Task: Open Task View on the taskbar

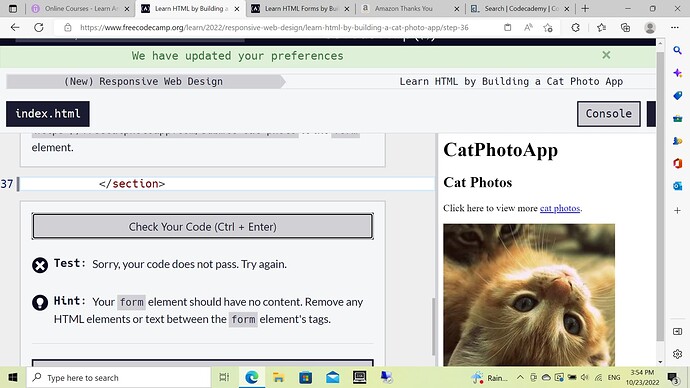Action: (x=224, y=377)
